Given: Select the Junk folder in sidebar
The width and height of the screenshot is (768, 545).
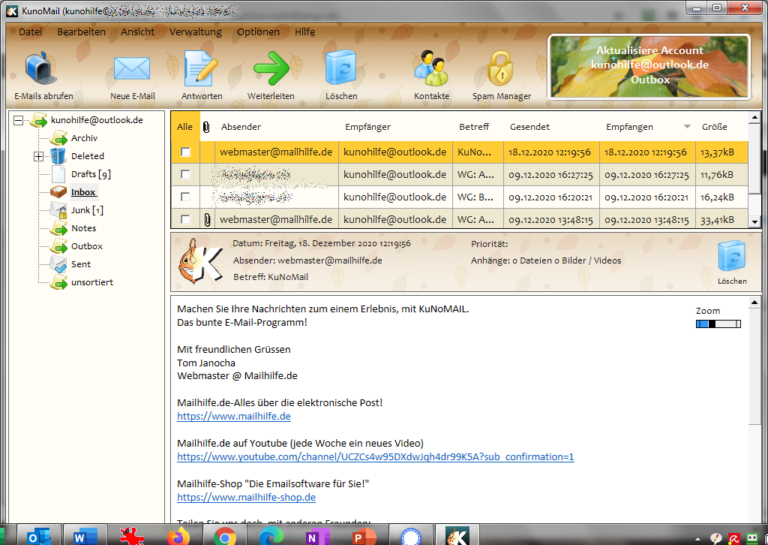Looking at the screenshot, I should [84, 210].
